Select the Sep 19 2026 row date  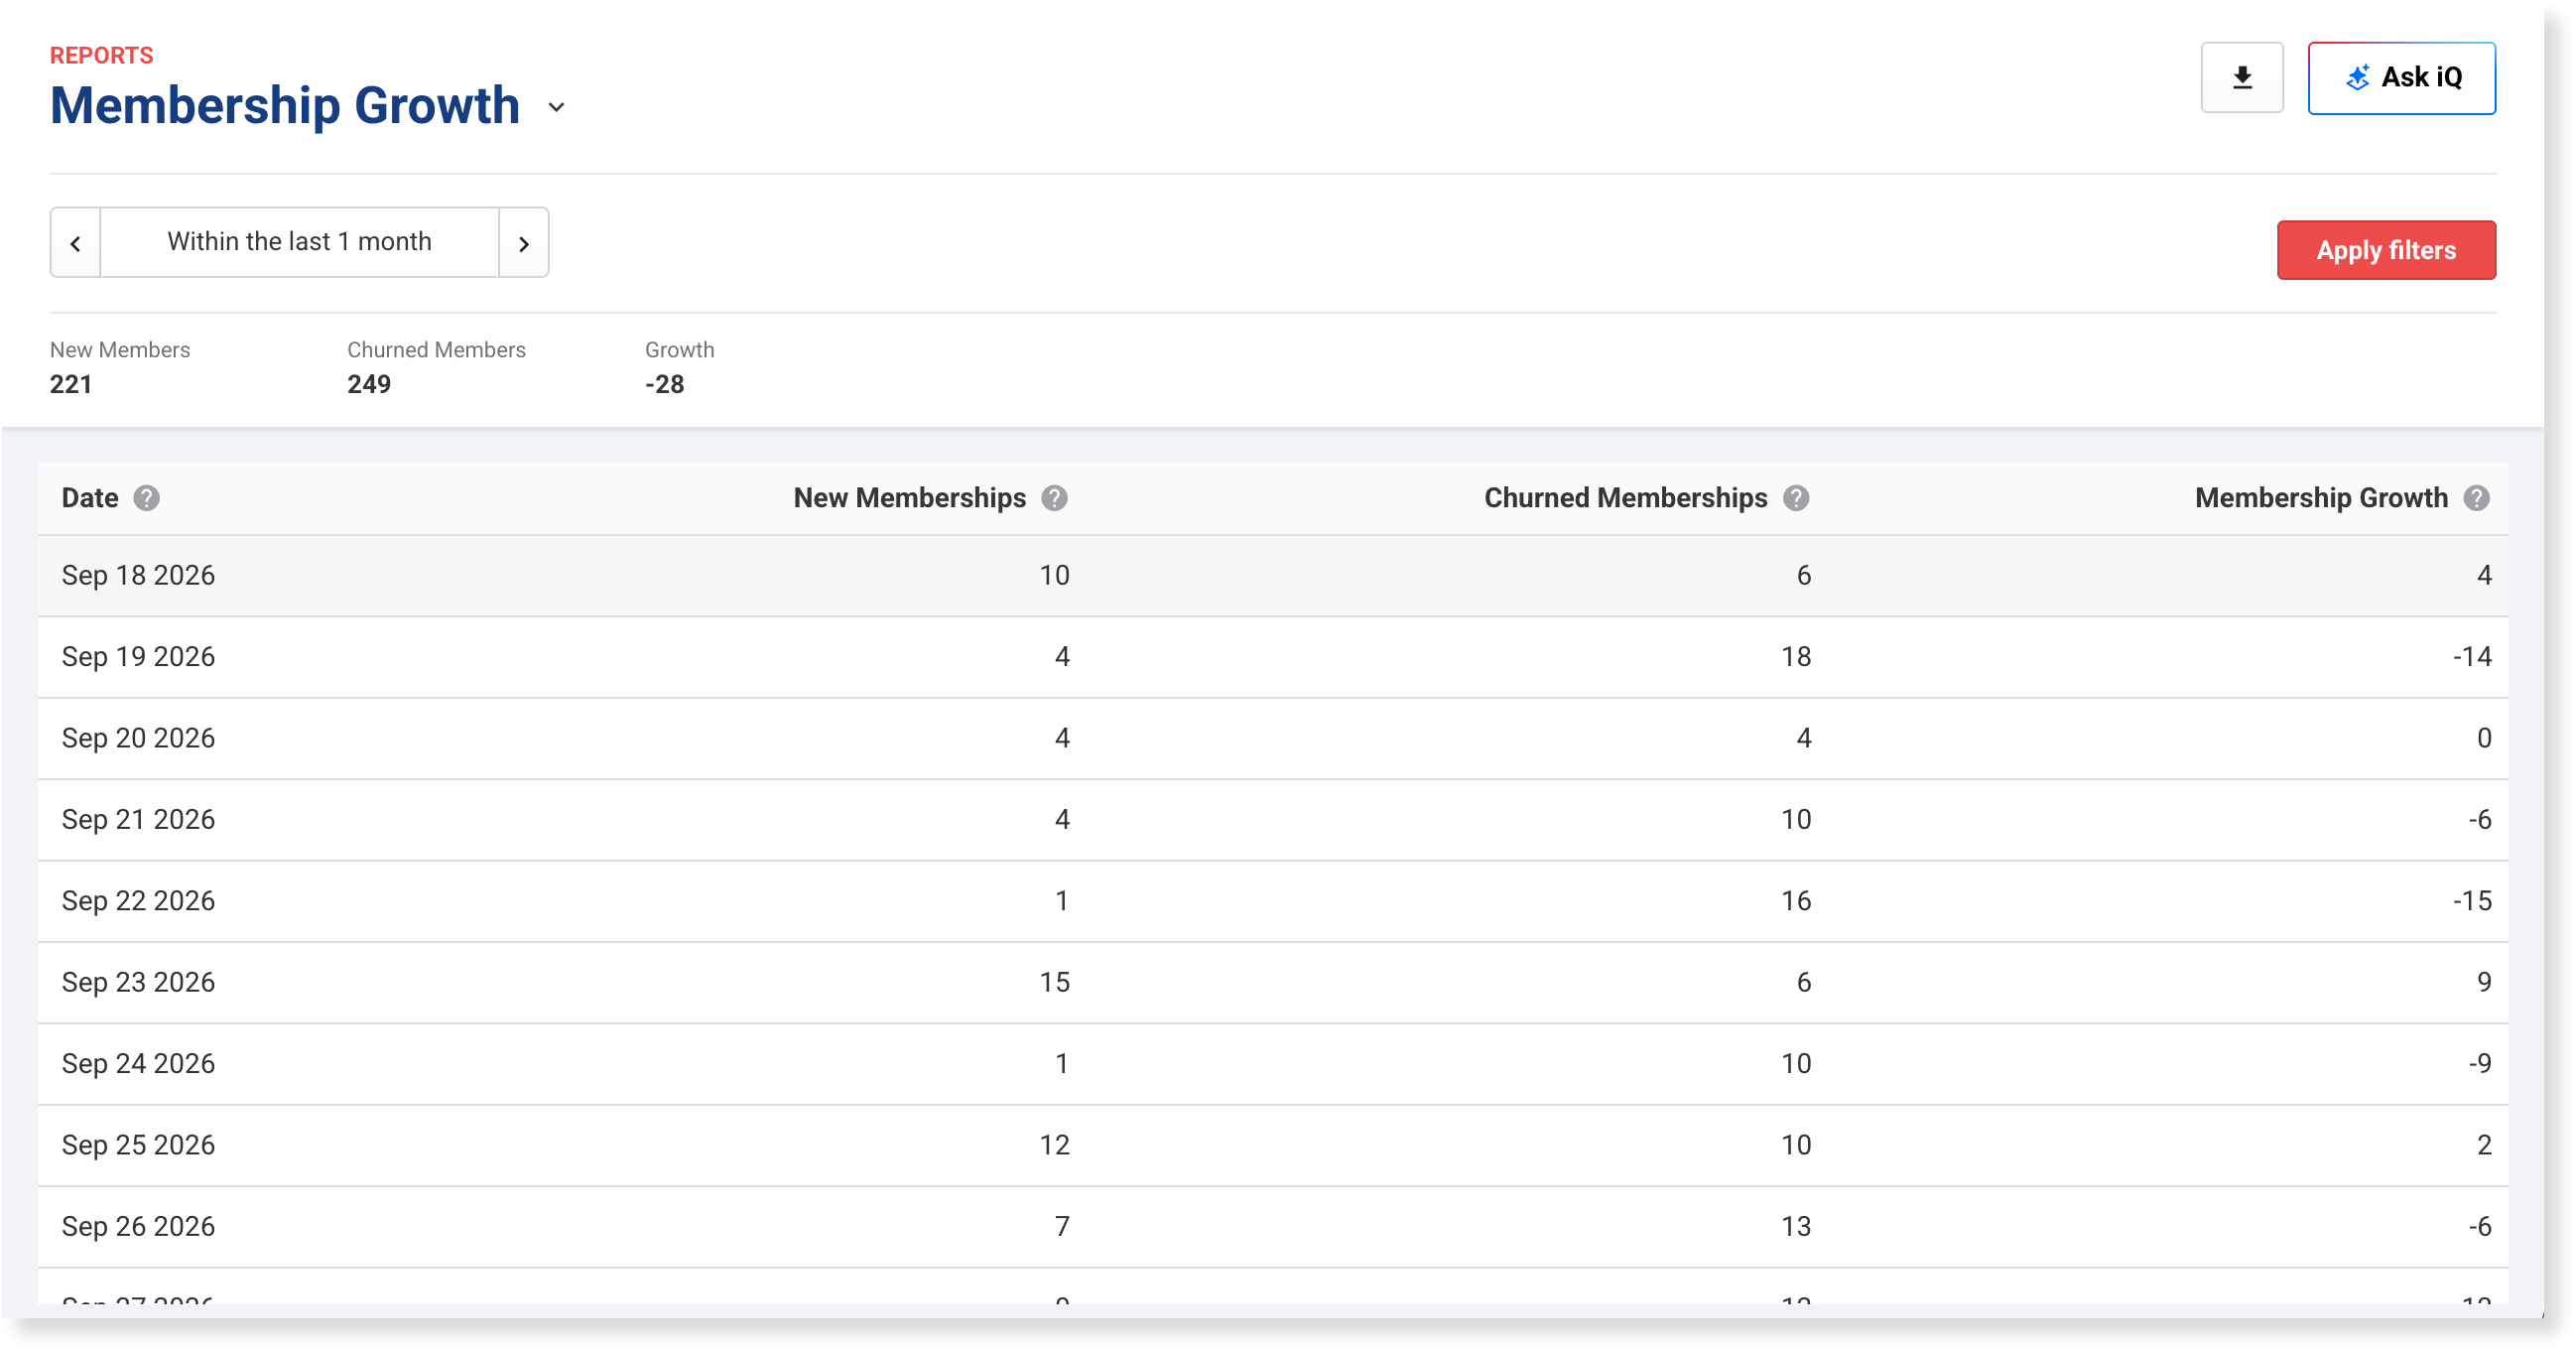pos(138,657)
